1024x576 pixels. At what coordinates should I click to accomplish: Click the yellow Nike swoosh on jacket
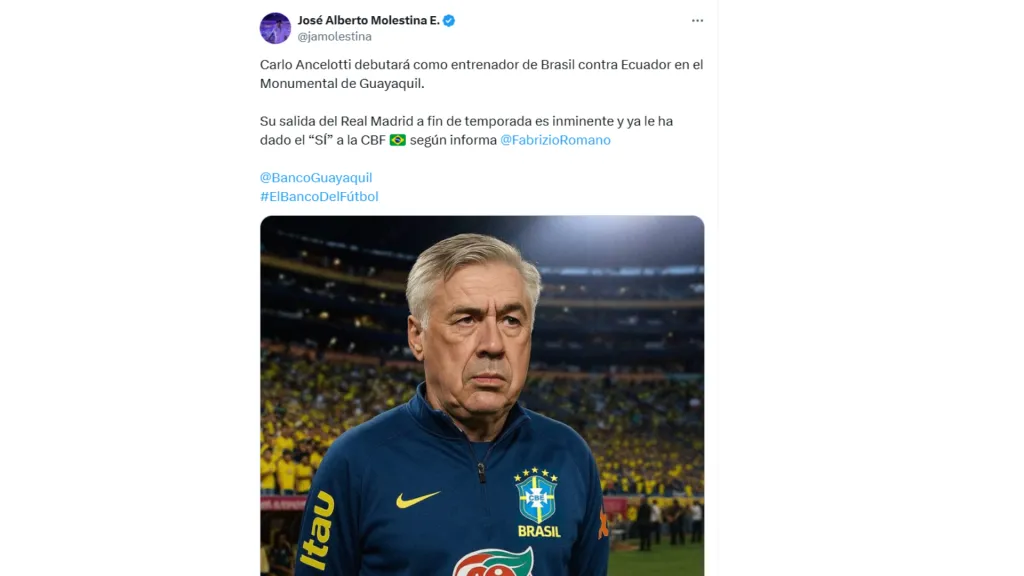tap(417, 498)
